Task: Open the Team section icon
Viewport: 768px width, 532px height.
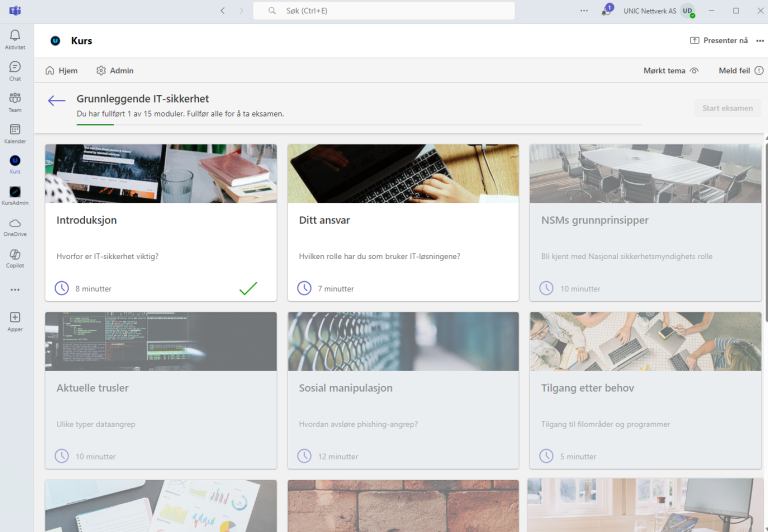Action: tap(15, 101)
